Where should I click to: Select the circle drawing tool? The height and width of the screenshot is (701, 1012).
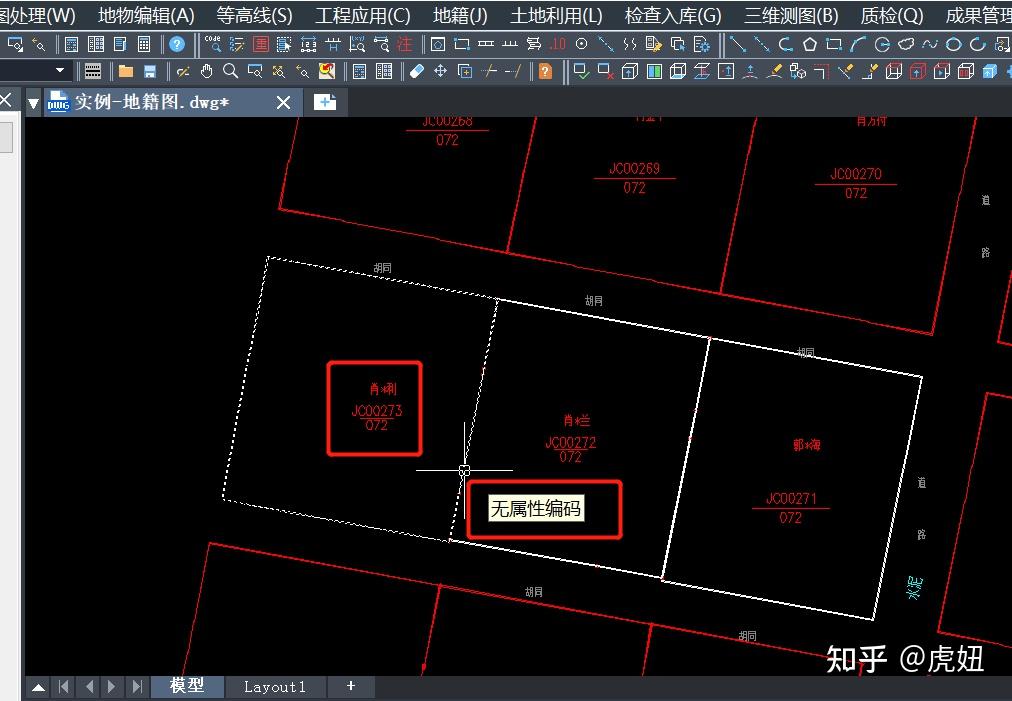883,45
